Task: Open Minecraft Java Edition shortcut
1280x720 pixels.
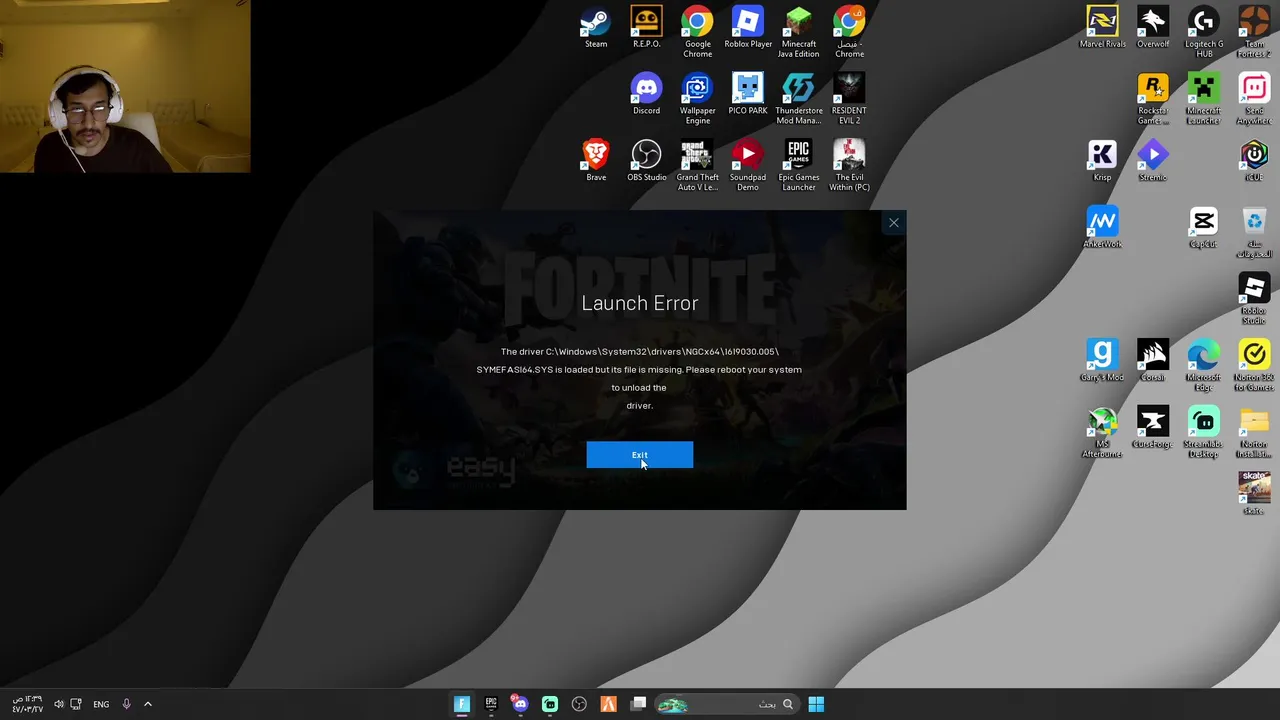Action: click(x=798, y=32)
